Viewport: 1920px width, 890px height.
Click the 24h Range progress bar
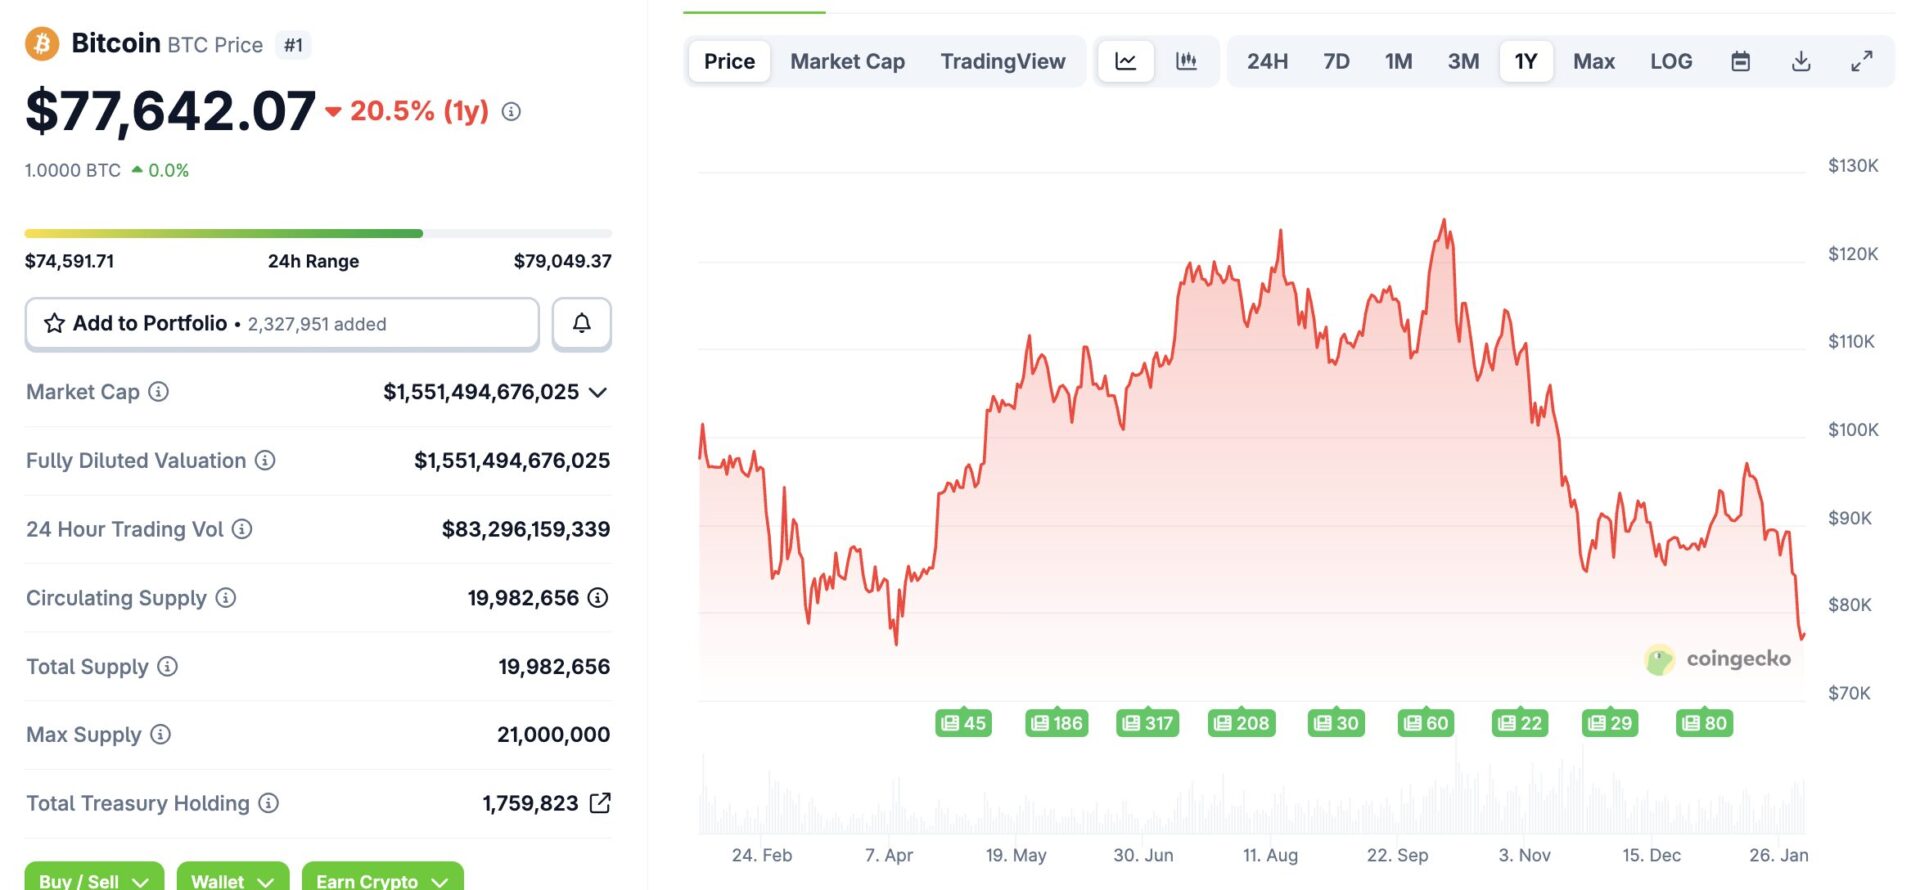[x=318, y=234]
